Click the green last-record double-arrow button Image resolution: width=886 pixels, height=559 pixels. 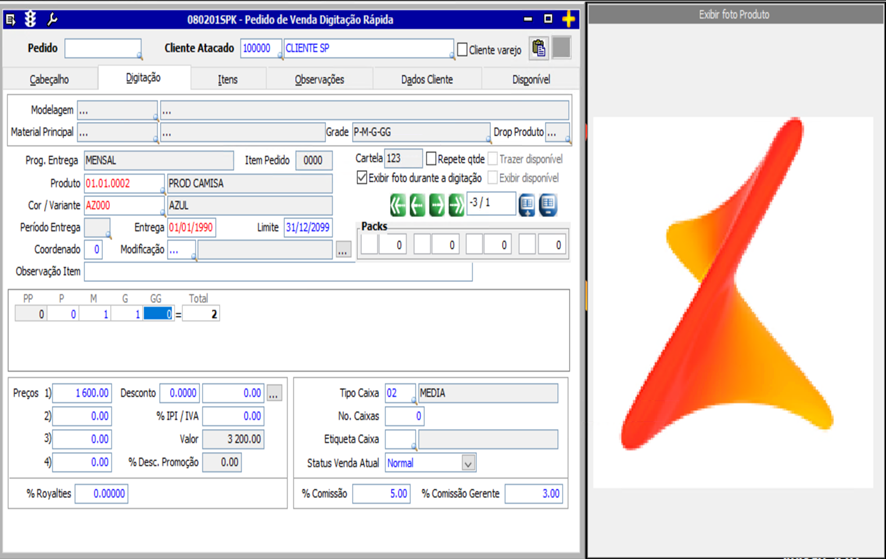(x=456, y=205)
